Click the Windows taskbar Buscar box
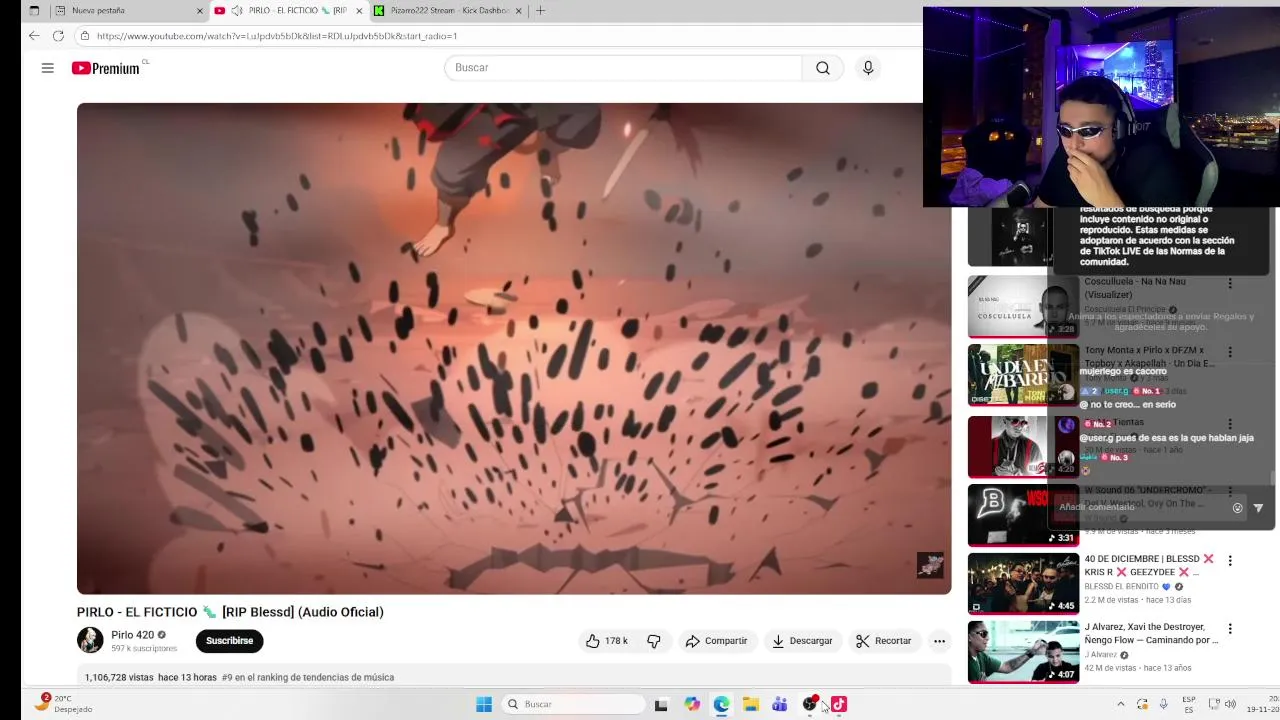The height and width of the screenshot is (720, 1280). tap(573, 704)
